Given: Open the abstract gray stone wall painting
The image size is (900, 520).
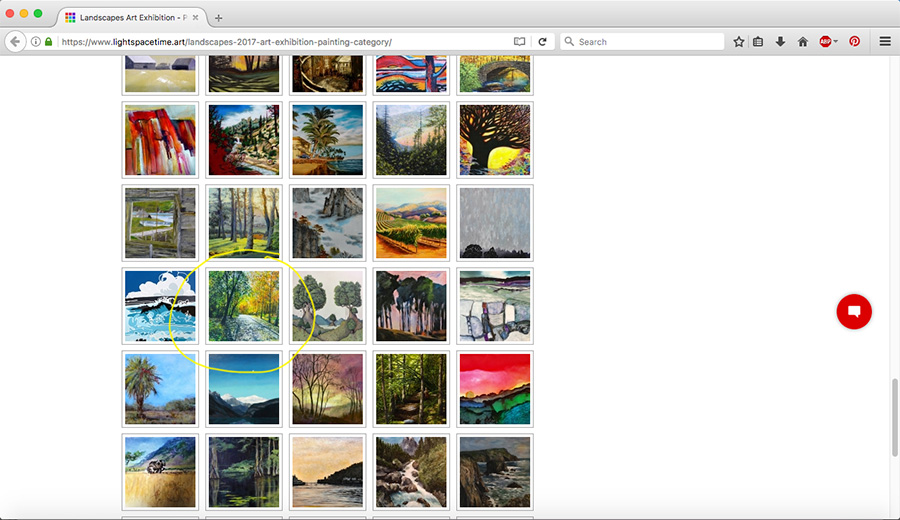Looking at the screenshot, I should pos(495,306).
